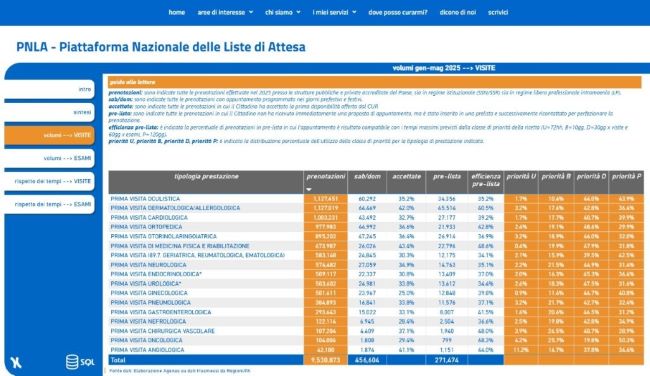Screen dimensions: 650x376
Task: Click the guida alla lettura heading bar
Action: [x=375, y=82]
